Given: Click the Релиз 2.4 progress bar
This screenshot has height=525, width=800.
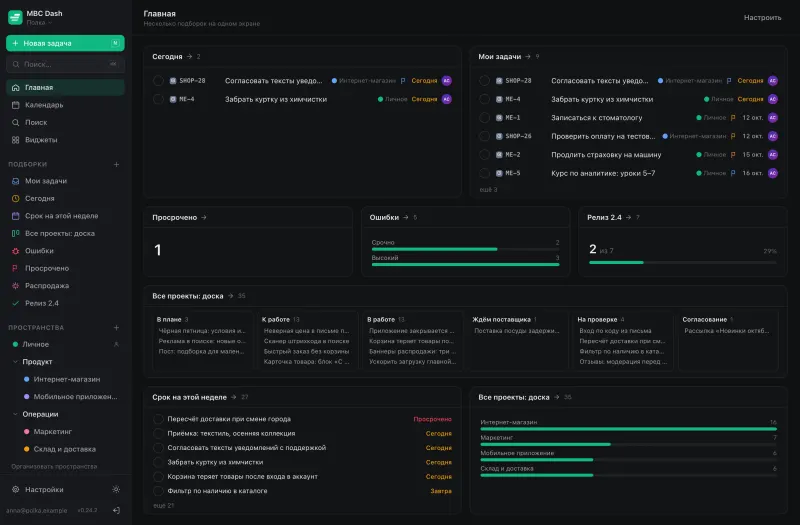Looking at the screenshot, I should pyautogui.click(x=683, y=262).
